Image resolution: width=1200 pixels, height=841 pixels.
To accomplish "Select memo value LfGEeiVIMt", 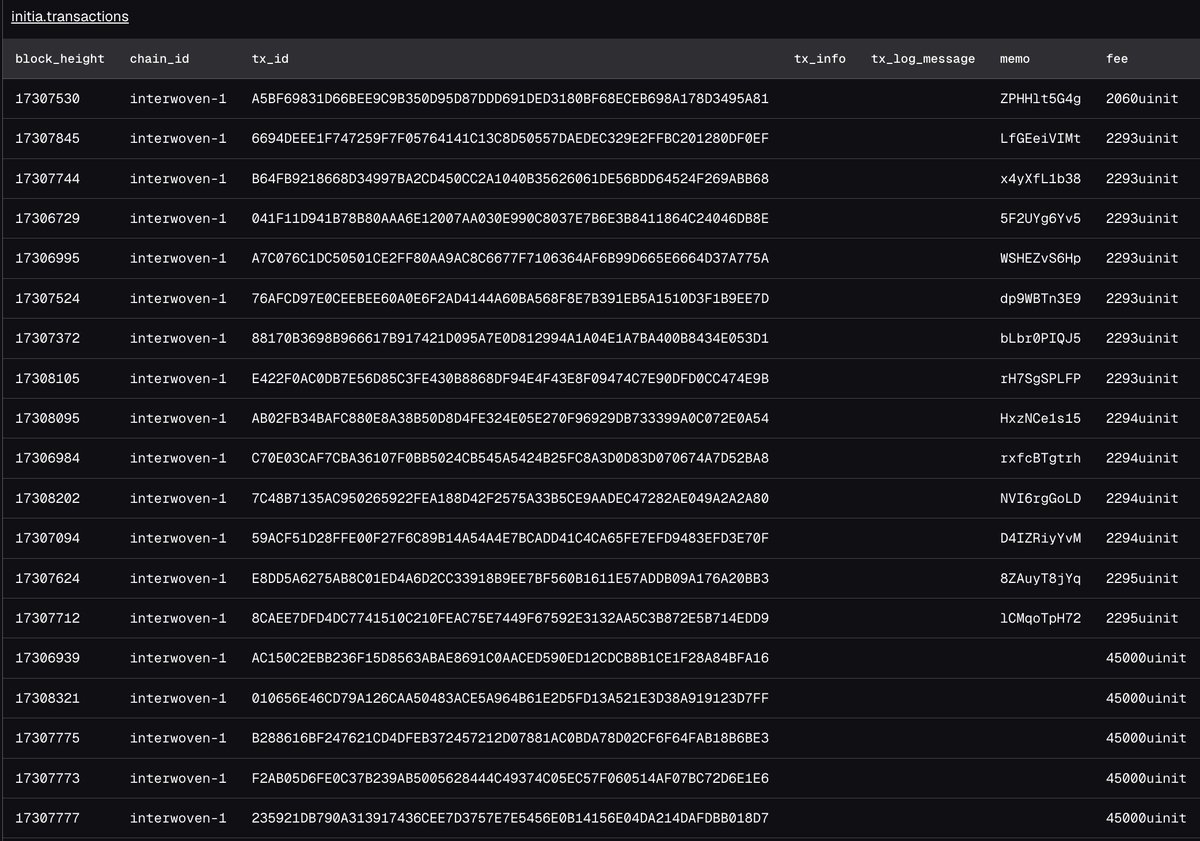I will [1040, 139].
